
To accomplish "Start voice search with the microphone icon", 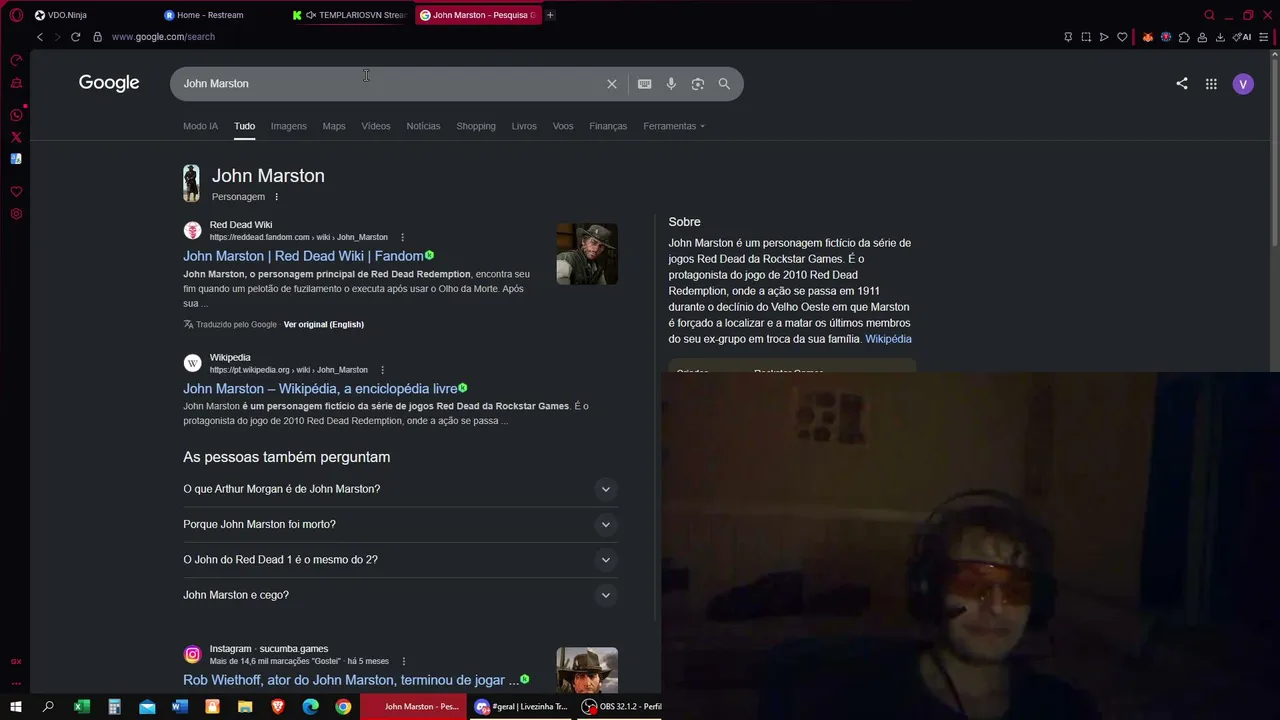I will coord(671,84).
